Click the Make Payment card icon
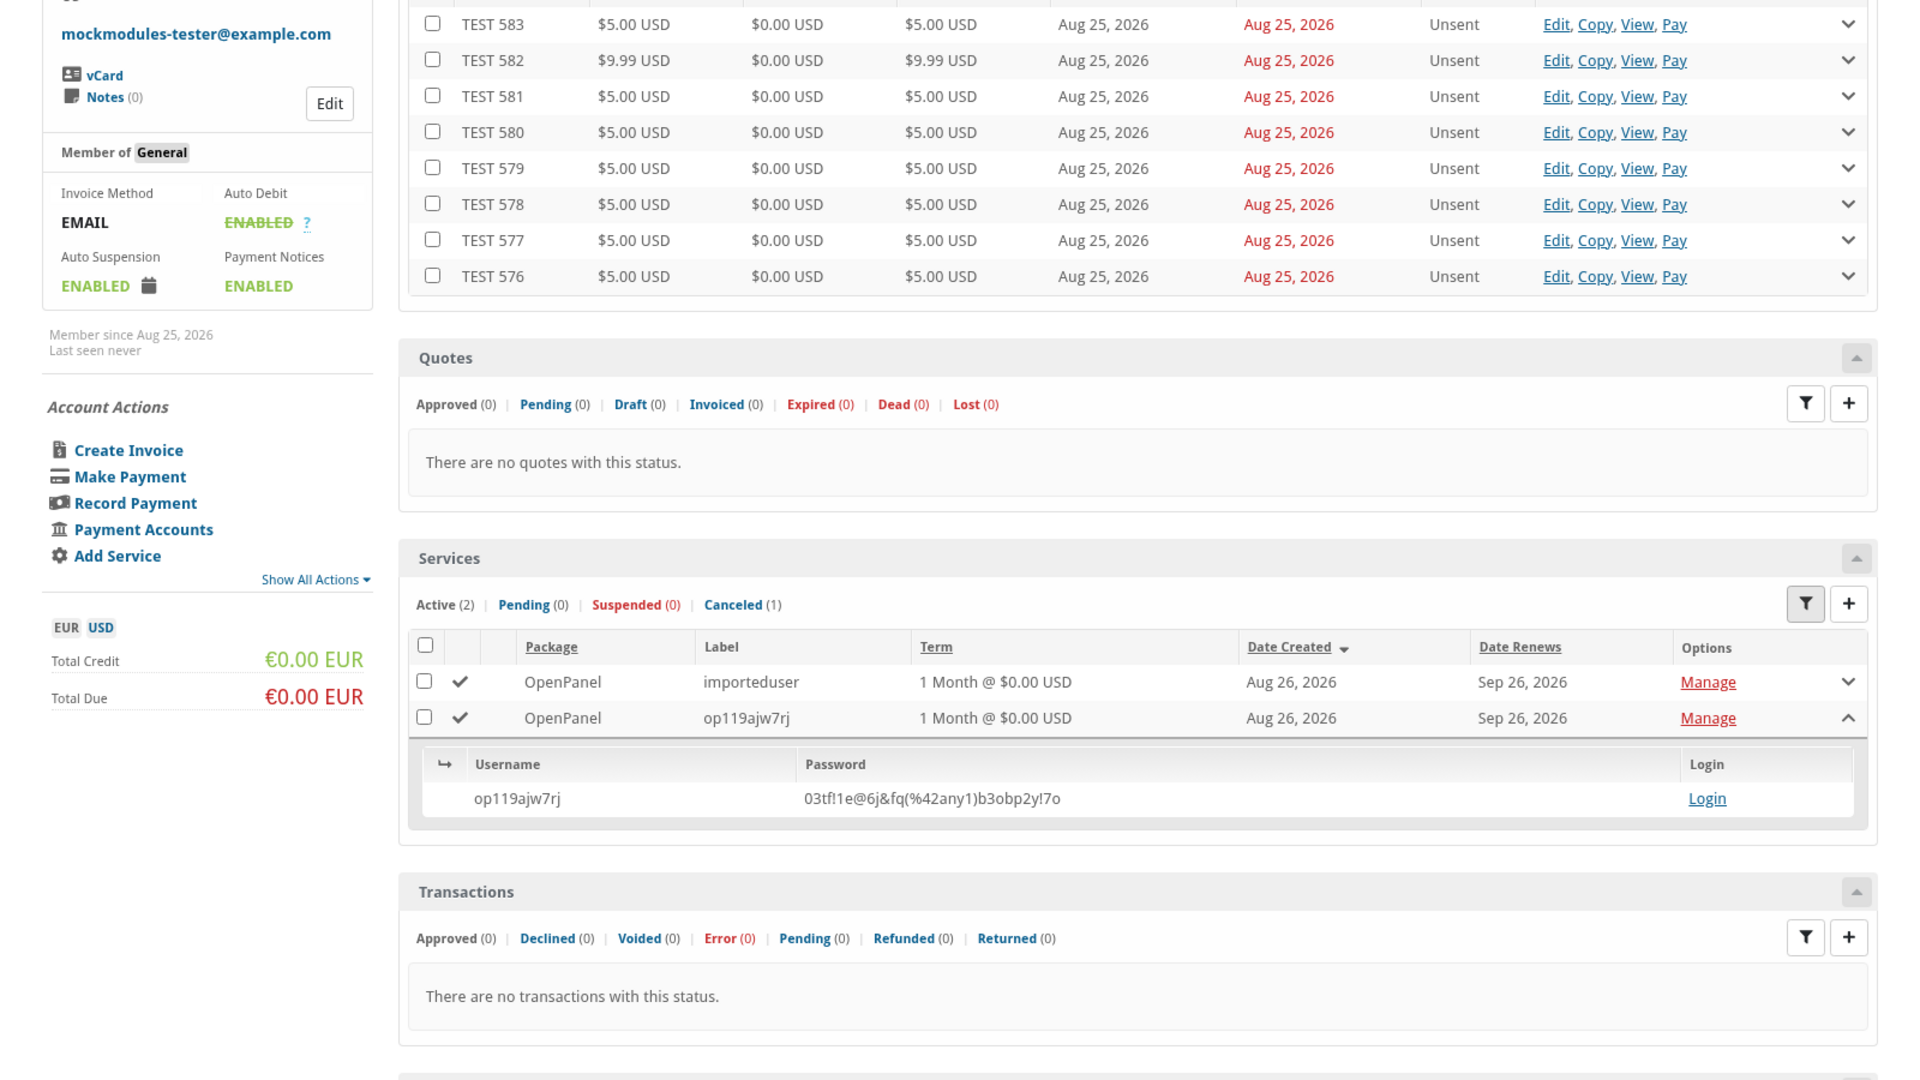Screen dimensions: 1920x1080 click(59, 477)
